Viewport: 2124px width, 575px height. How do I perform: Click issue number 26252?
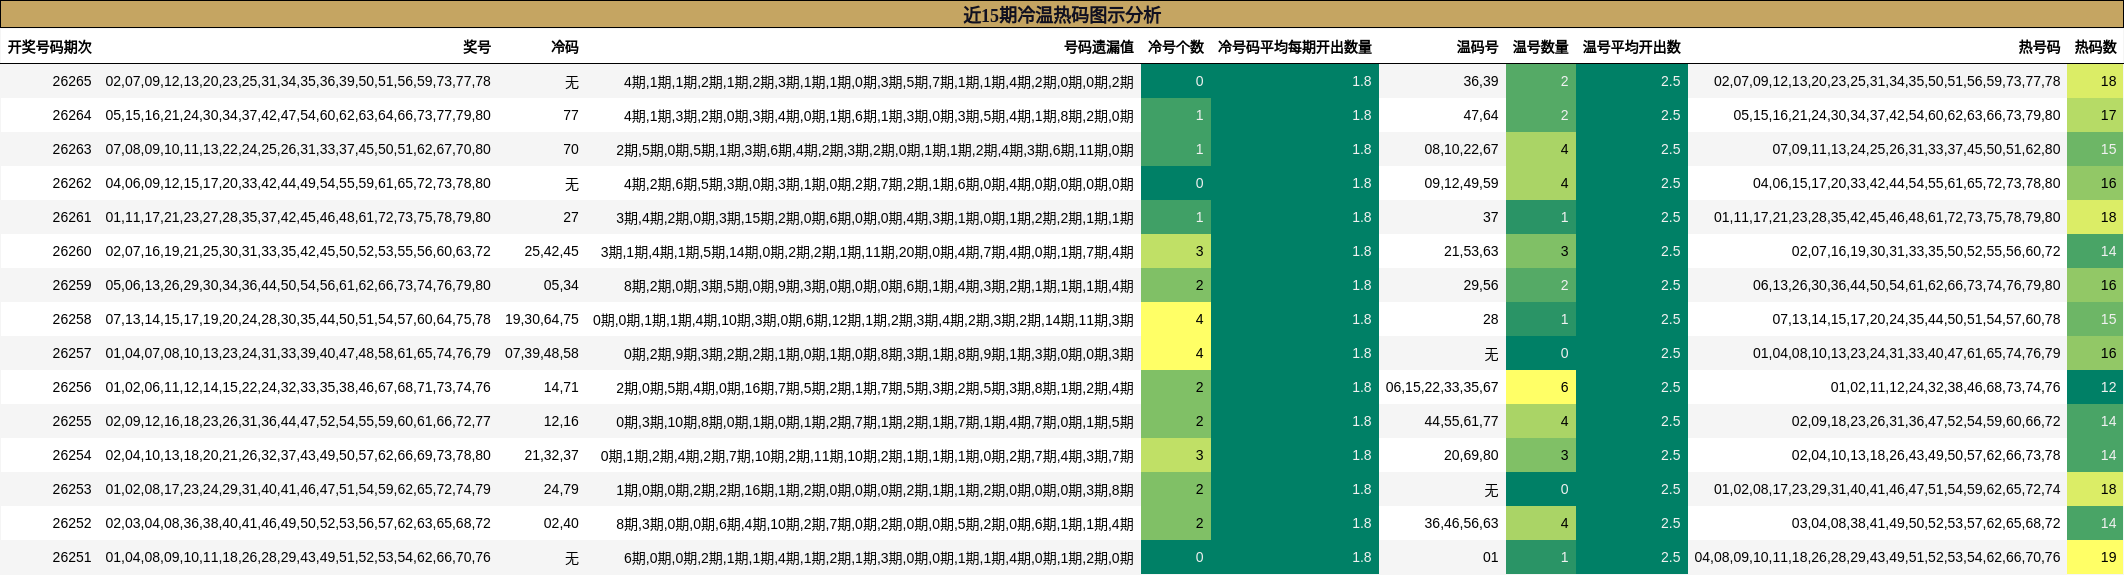[x=72, y=523]
